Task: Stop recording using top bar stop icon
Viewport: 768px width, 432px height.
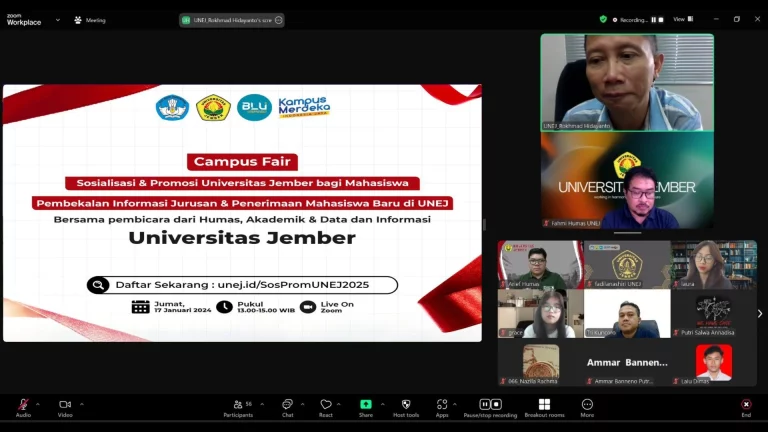Action: click(x=661, y=20)
